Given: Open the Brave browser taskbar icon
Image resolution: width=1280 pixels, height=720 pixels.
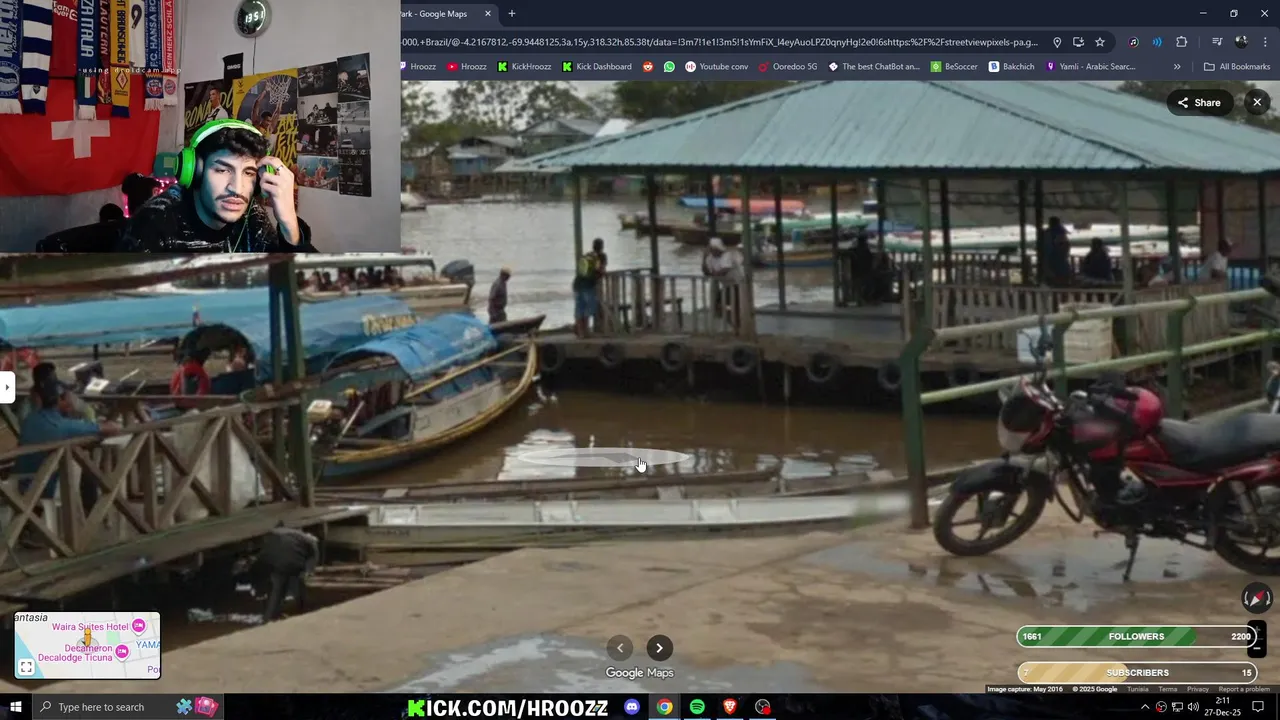Looking at the screenshot, I should tap(730, 707).
